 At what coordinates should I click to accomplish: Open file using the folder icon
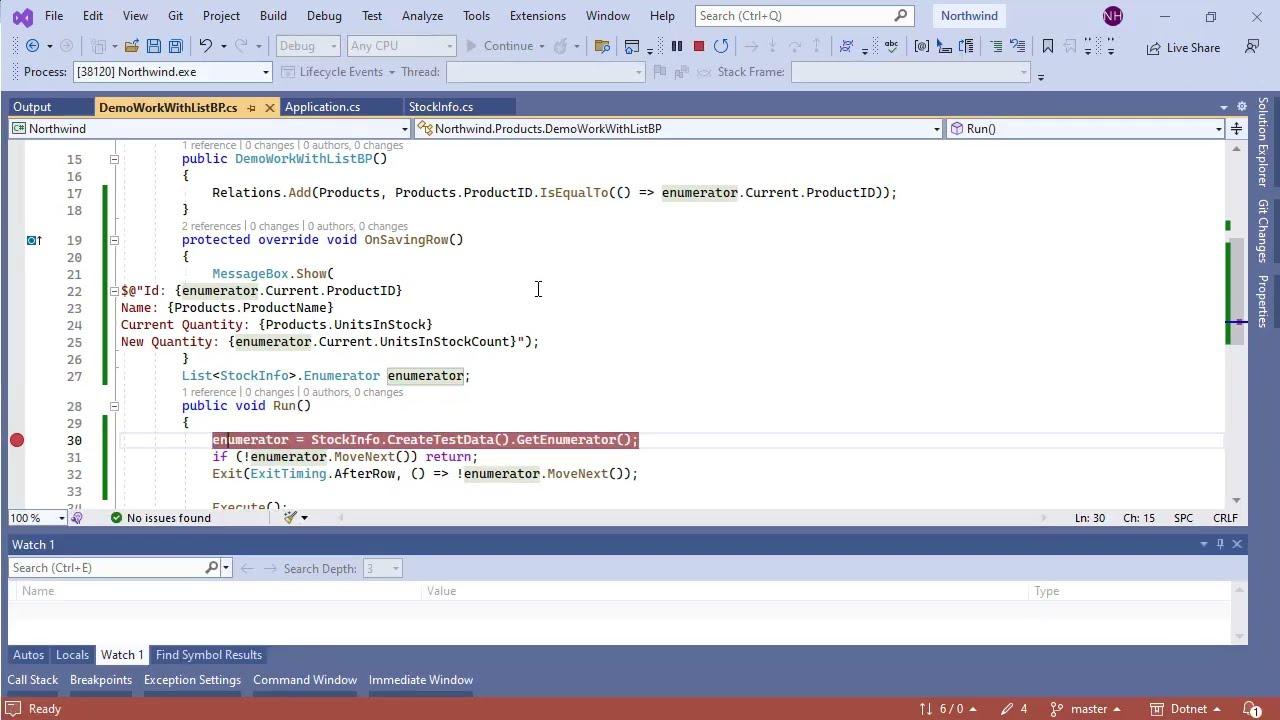click(x=131, y=46)
